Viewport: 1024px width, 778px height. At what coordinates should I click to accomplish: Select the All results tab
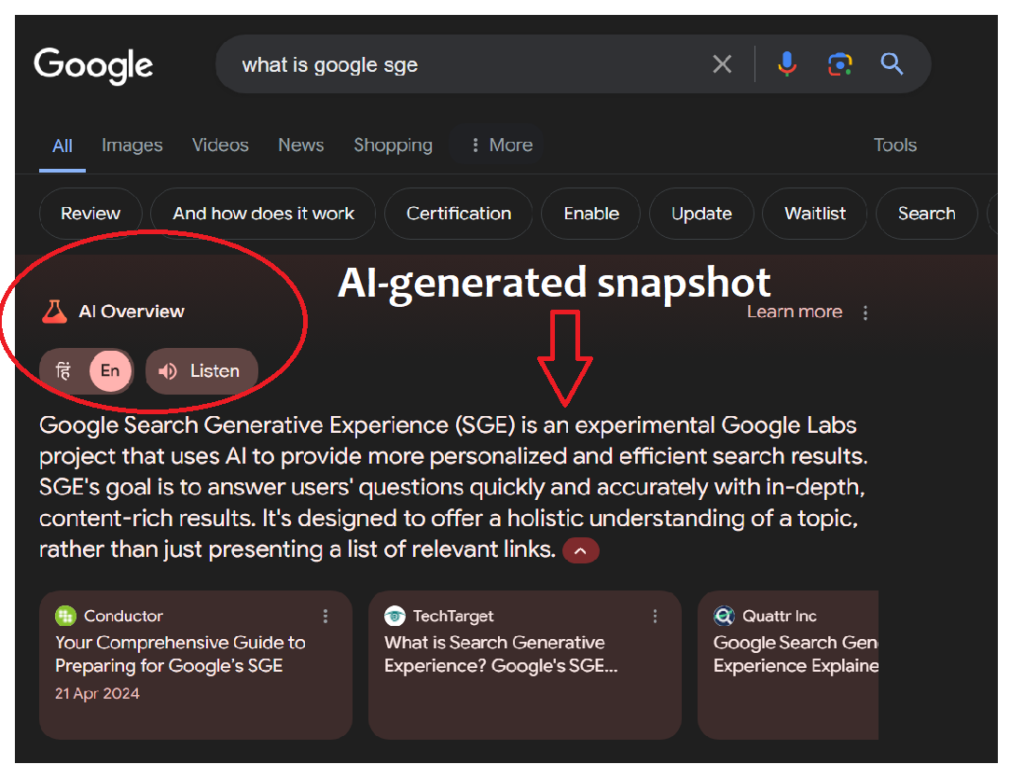(x=62, y=146)
